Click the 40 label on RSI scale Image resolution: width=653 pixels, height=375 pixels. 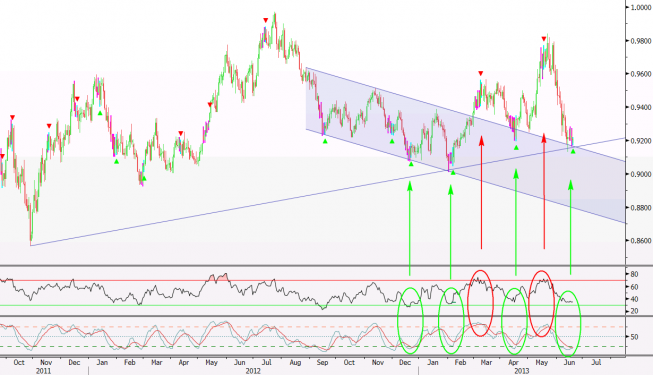click(x=634, y=299)
